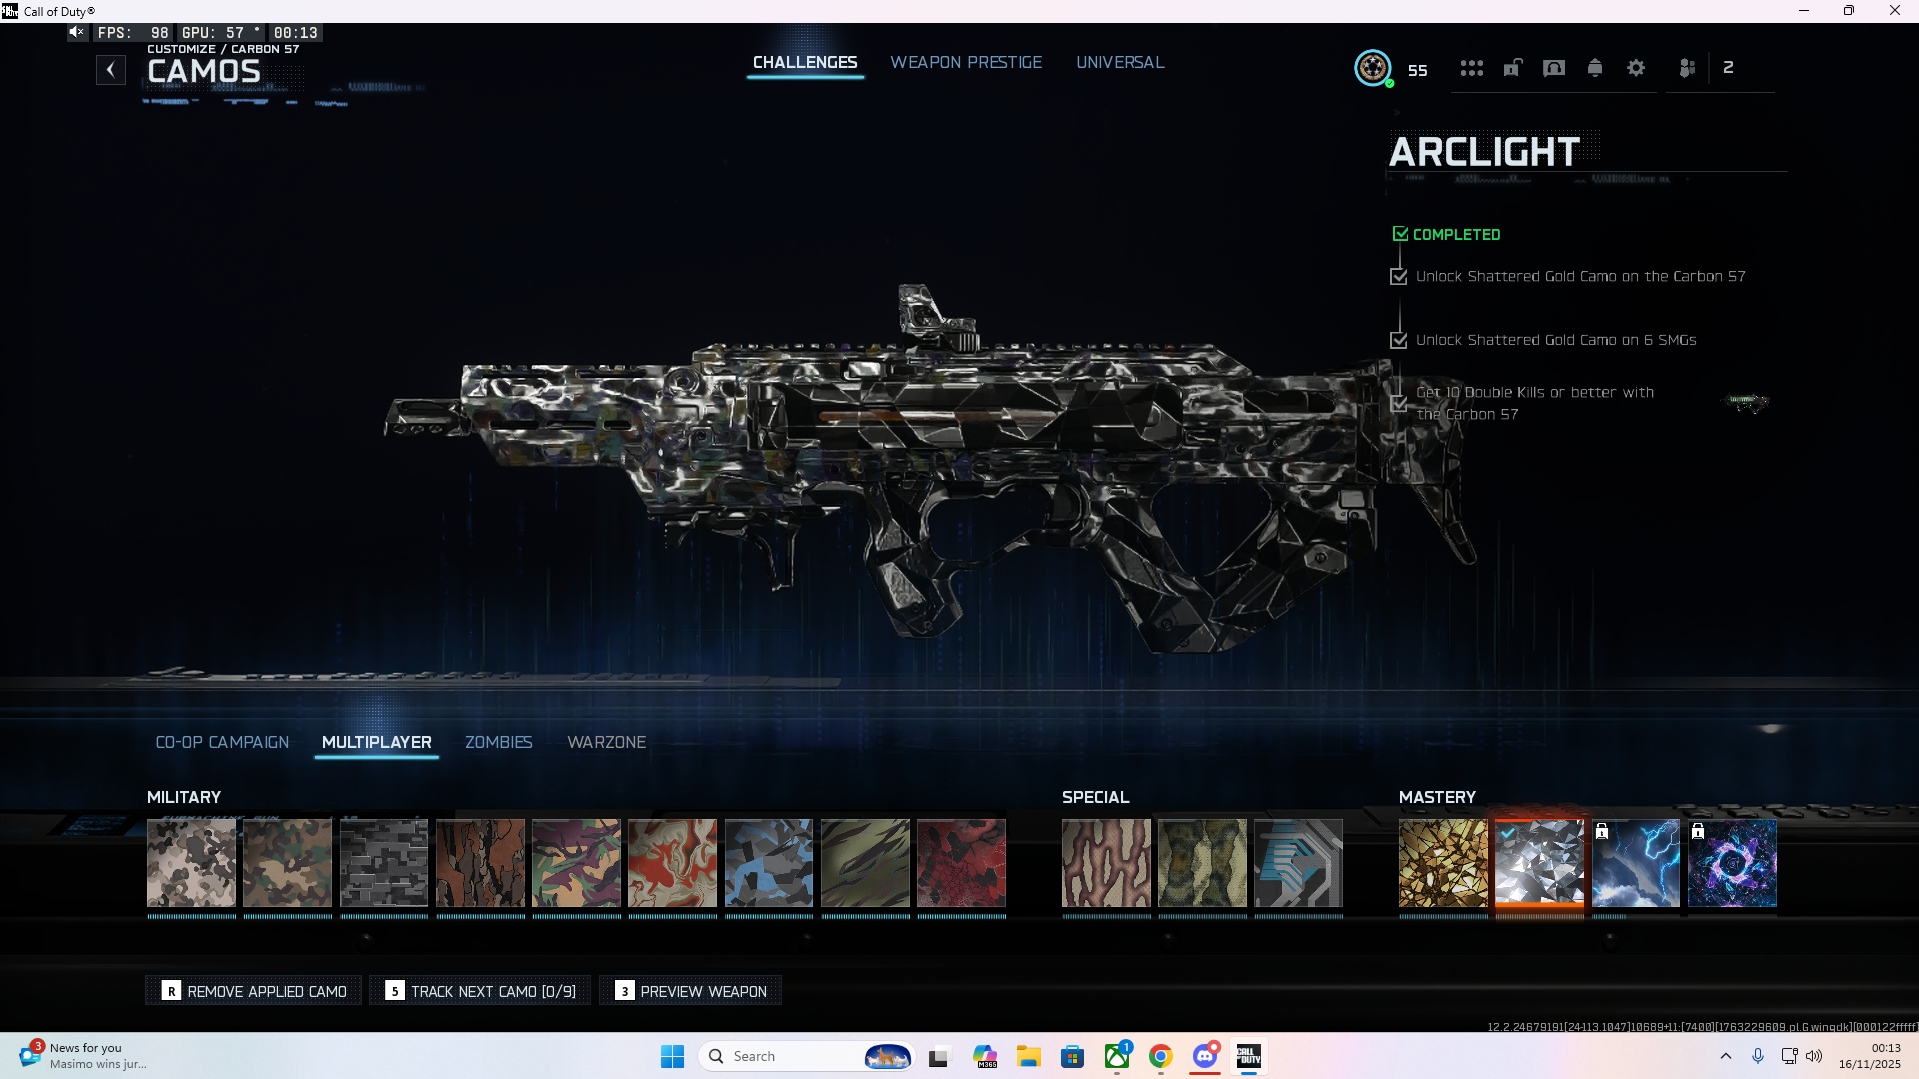This screenshot has height=1079, width=1919.
Task: Select the Warzone camo tab
Action: tap(606, 742)
